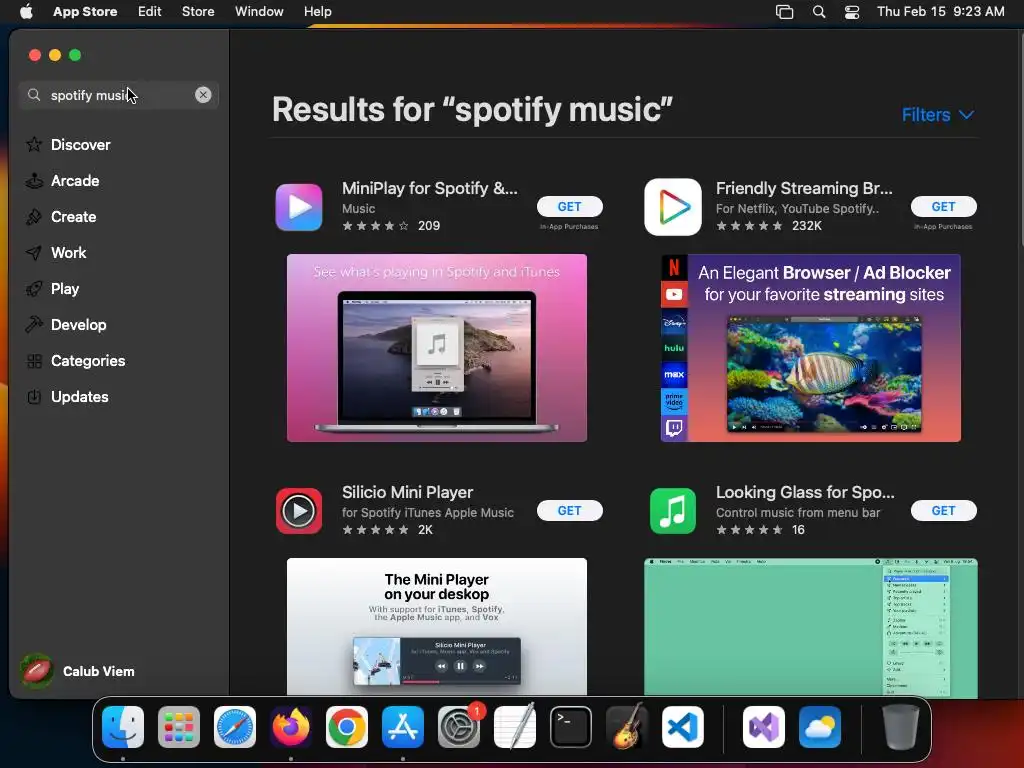Click the Looking Glass for Spotify title

pos(805,492)
